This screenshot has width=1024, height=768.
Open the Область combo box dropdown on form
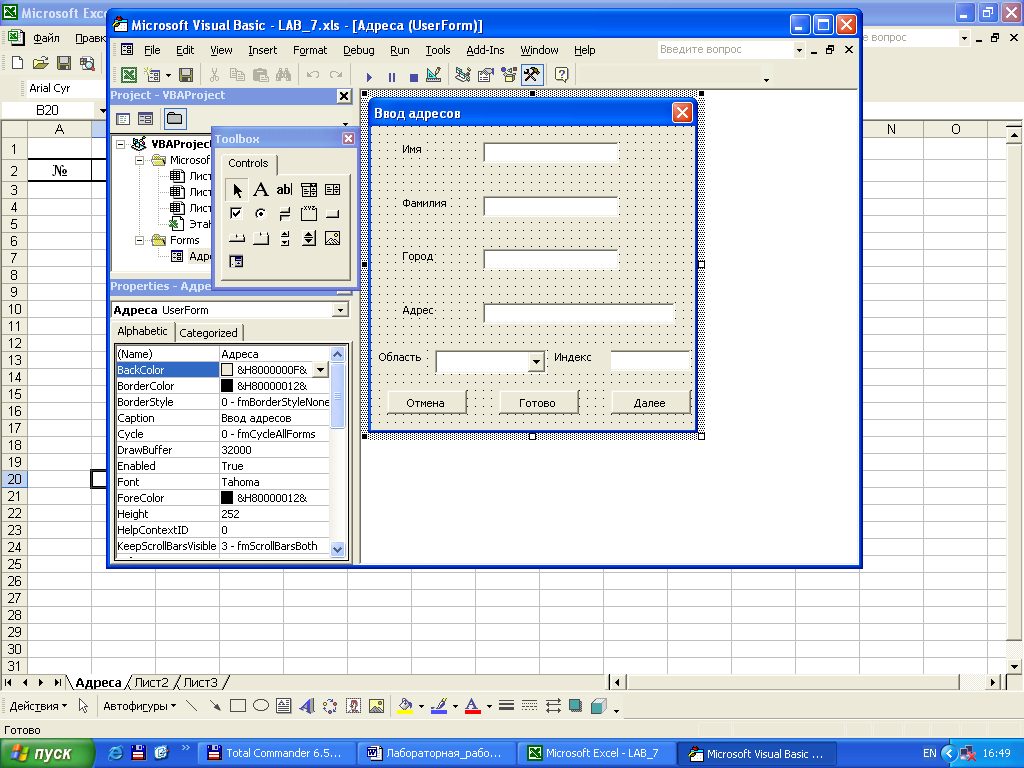pos(536,361)
